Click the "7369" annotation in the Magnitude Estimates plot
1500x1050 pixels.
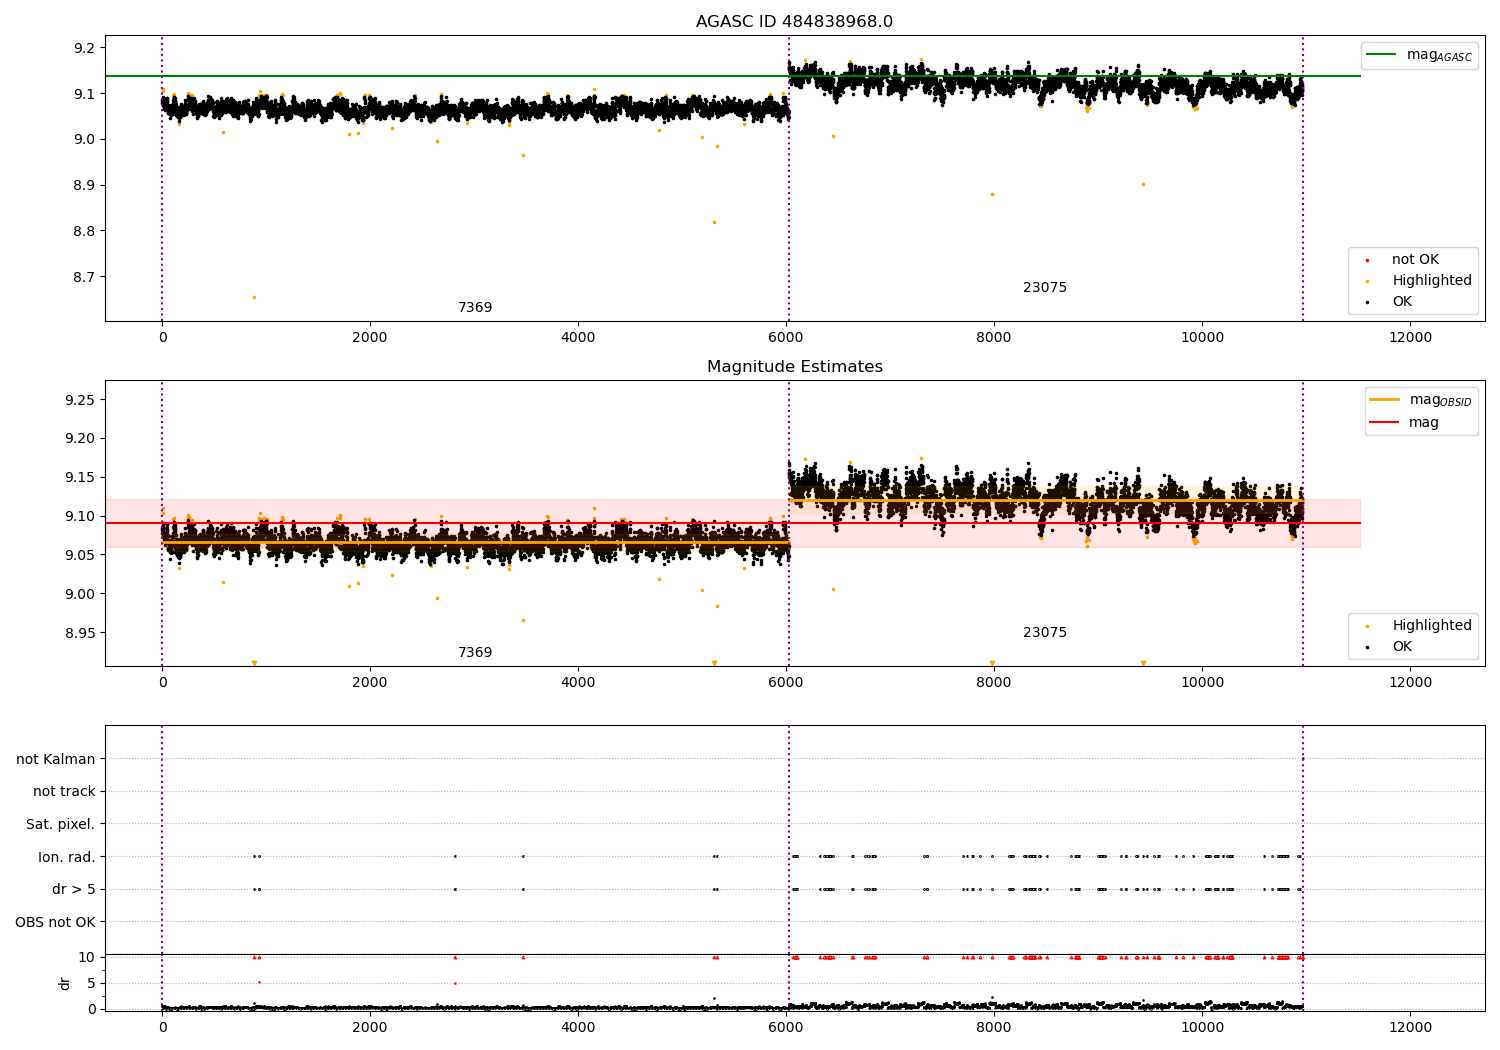click(x=475, y=653)
